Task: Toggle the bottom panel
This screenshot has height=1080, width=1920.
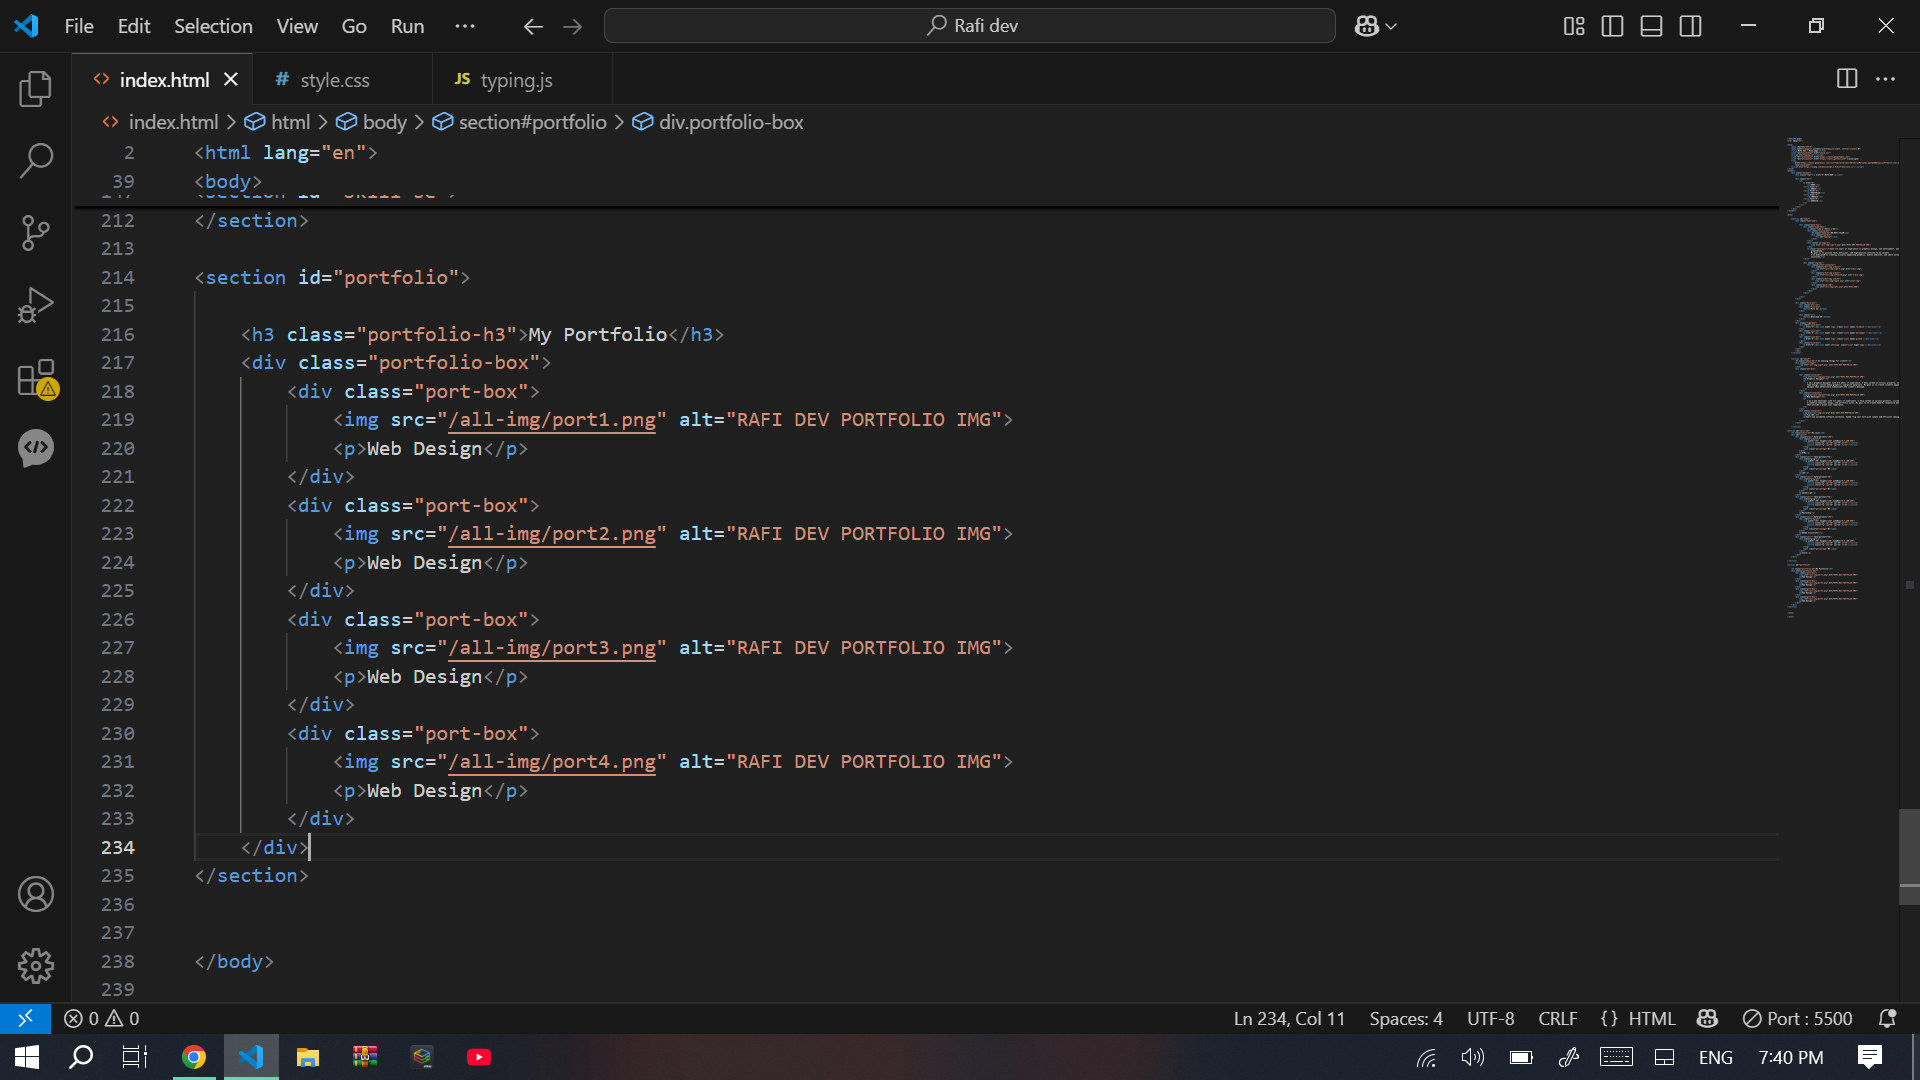Action: tap(1652, 26)
